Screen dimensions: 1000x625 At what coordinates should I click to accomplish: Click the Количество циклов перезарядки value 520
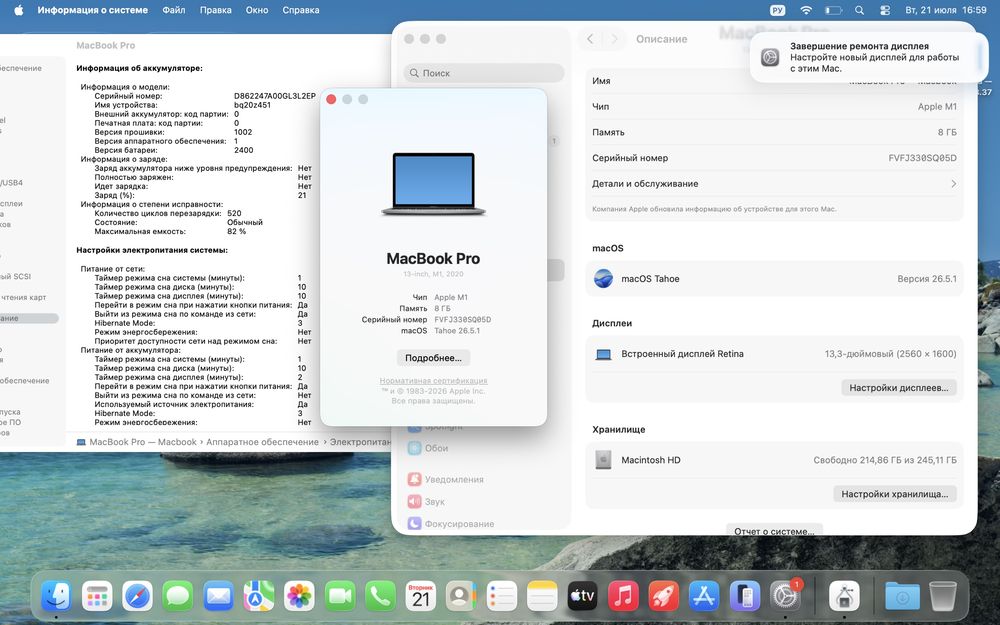pos(234,213)
